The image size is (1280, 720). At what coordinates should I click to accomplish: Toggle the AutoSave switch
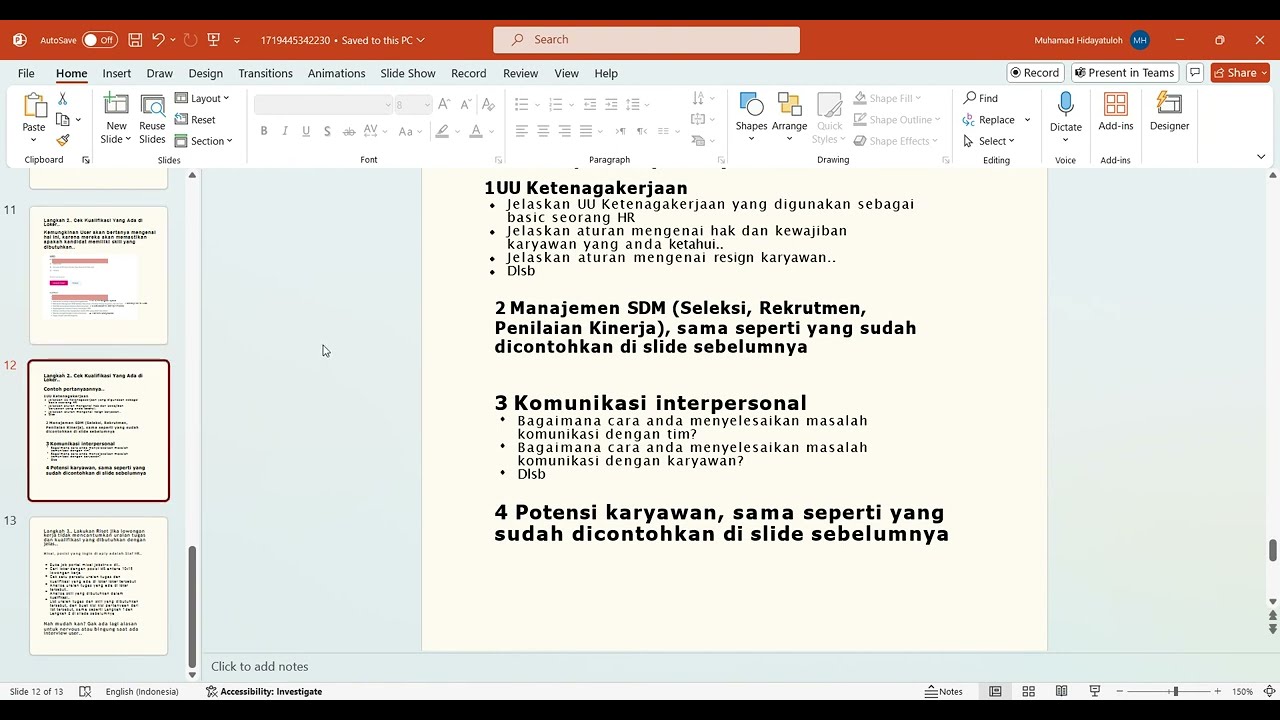(99, 40)
